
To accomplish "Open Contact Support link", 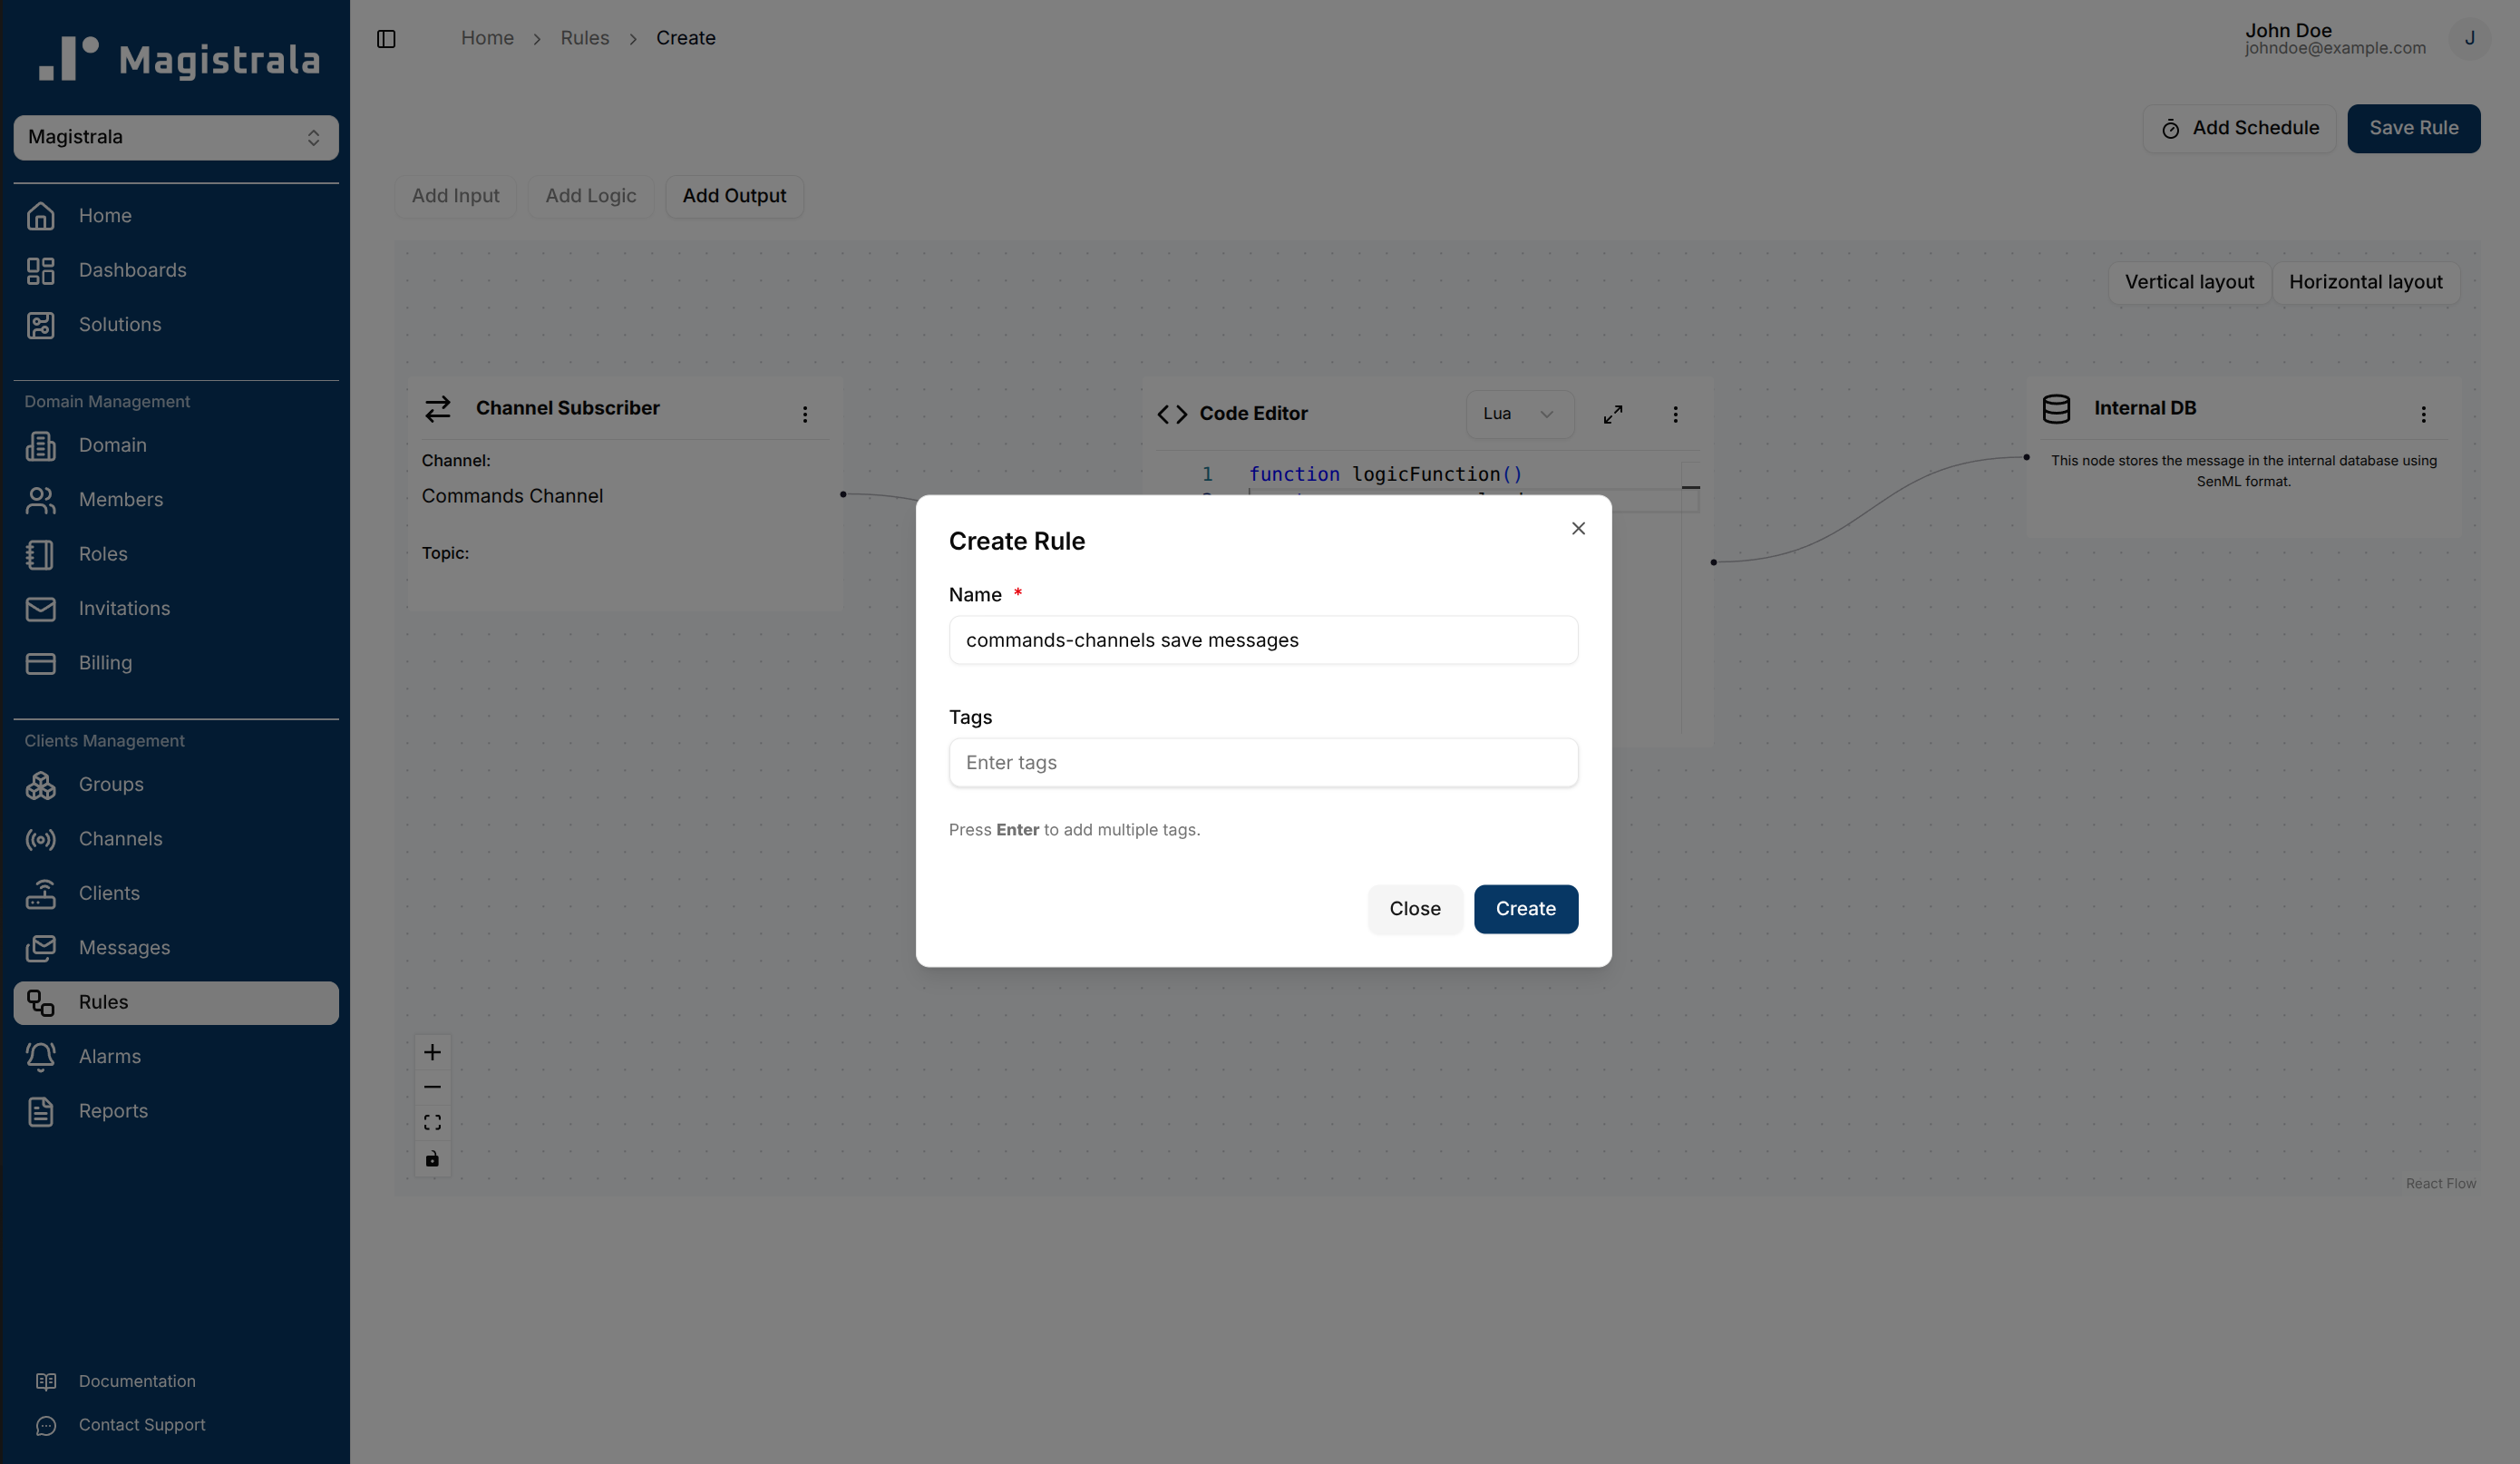I will [x=142, y=1425].
